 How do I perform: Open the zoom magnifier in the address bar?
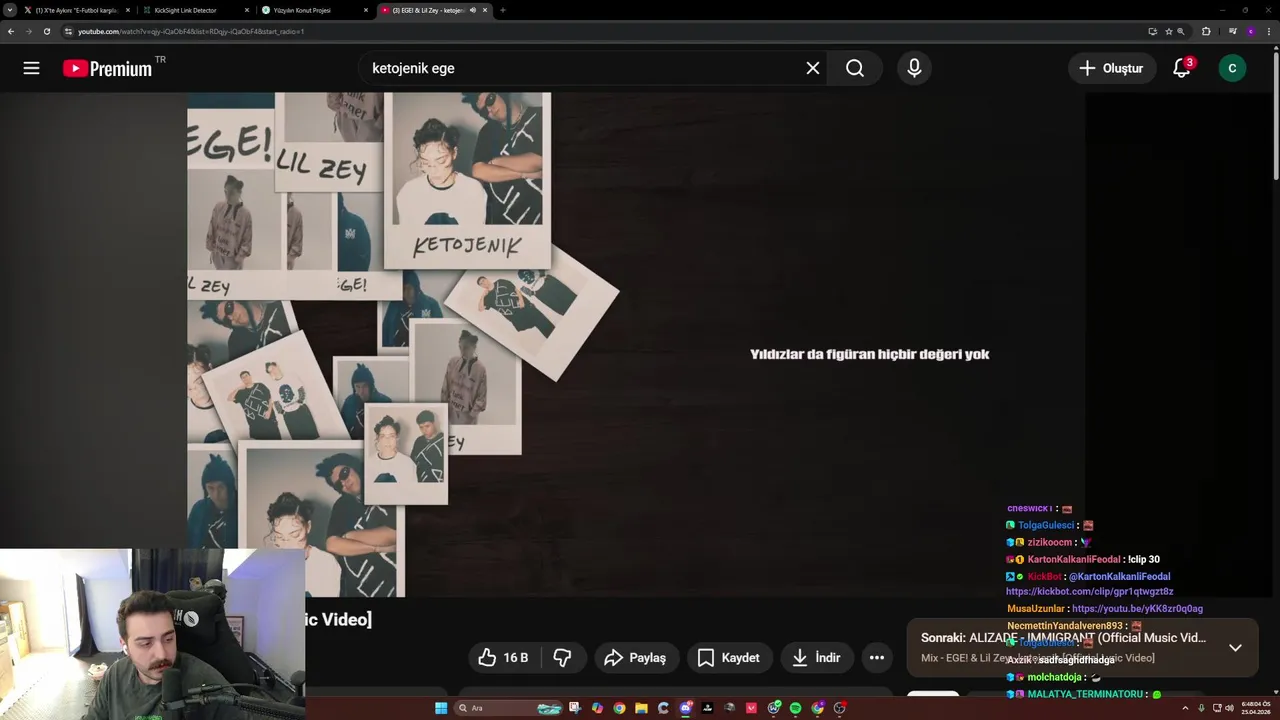pos(1181,31)
